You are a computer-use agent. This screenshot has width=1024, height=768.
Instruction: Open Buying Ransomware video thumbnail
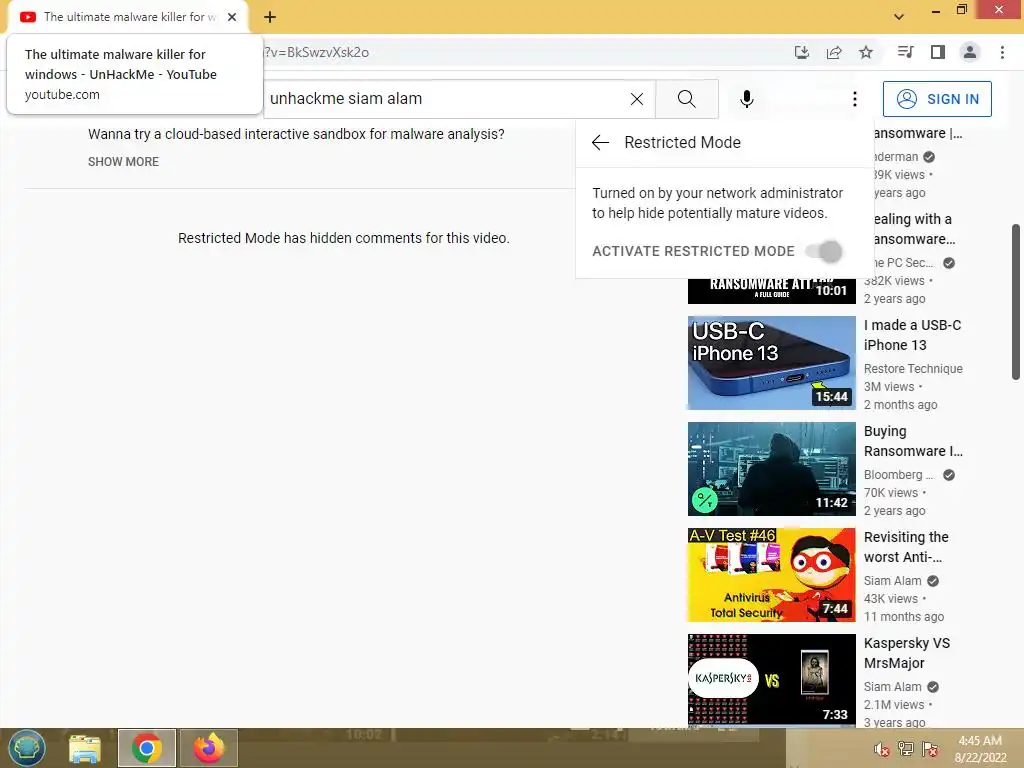771,469
